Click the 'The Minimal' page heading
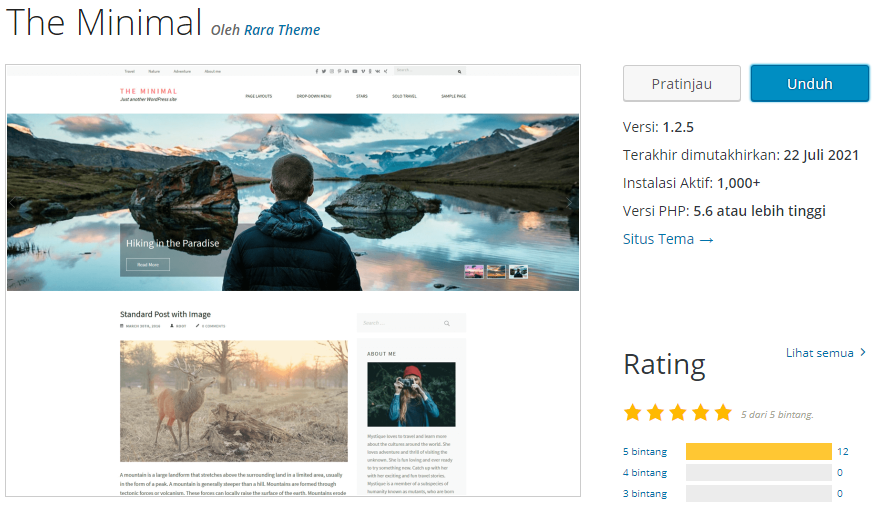Viewport: 877px width, 506px height. click(x=104, y=22)
